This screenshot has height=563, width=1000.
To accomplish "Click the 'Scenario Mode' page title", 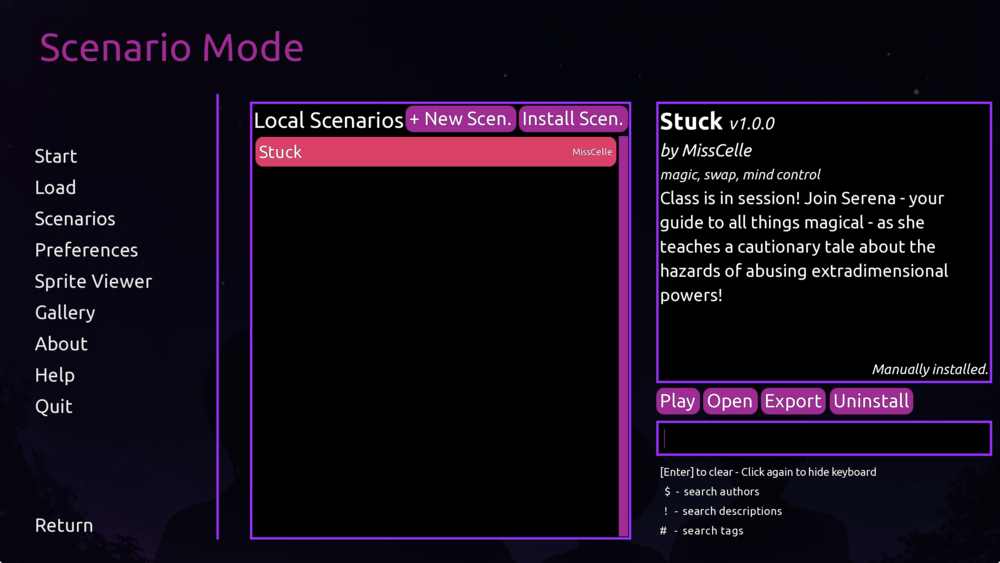I will click(172, 48).
